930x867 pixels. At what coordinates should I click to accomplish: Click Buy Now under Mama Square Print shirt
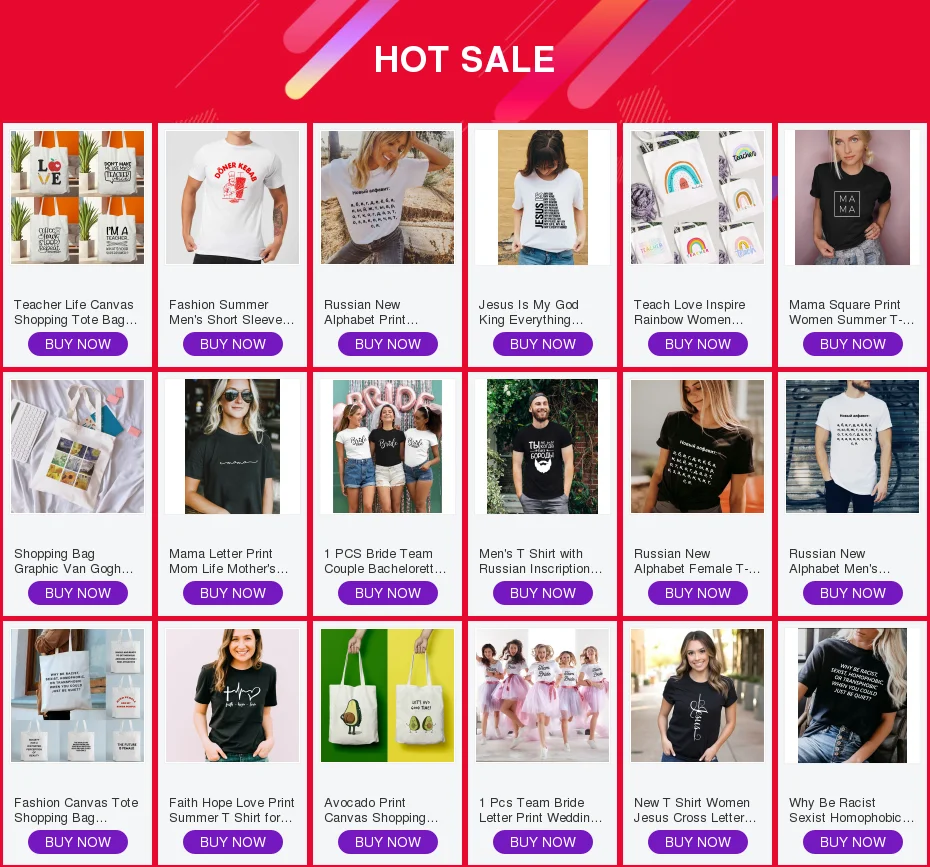[x=853, y=344]
